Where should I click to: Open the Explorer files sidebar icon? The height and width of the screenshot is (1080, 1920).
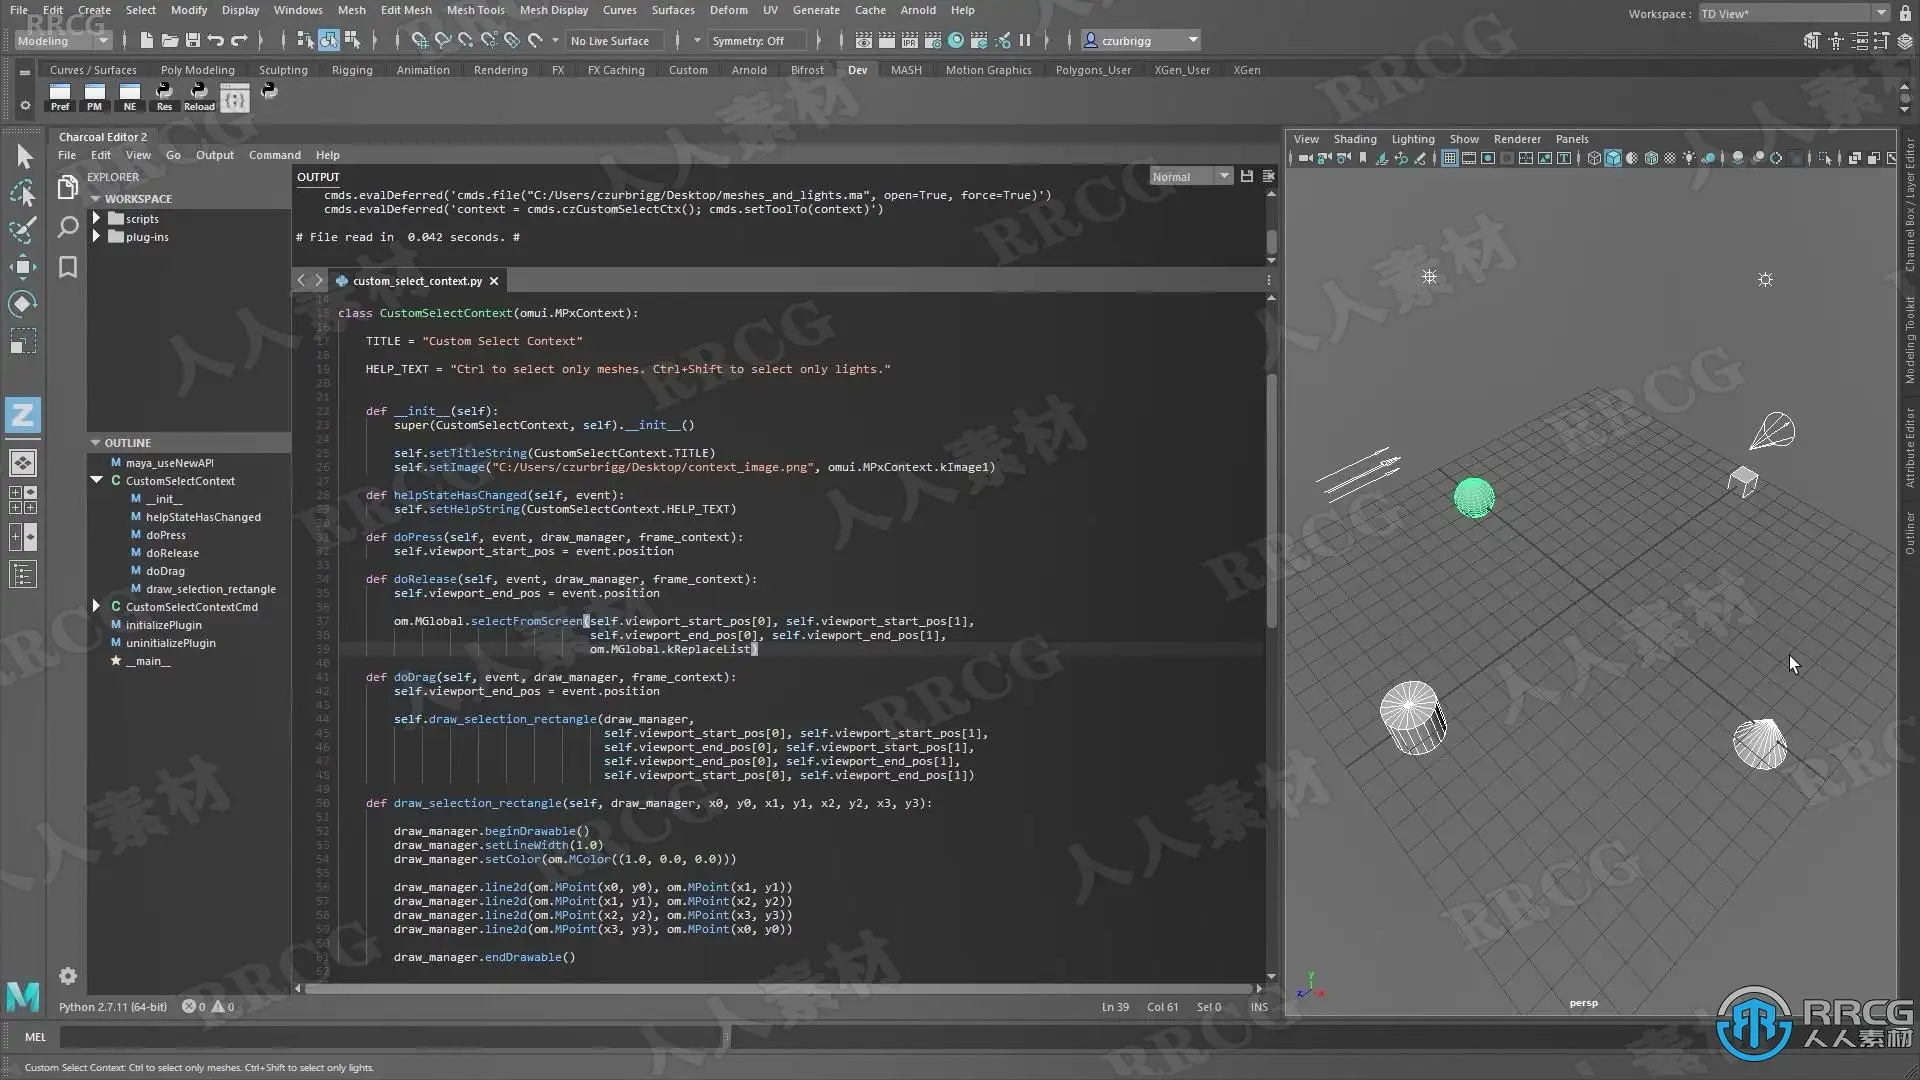67,187
